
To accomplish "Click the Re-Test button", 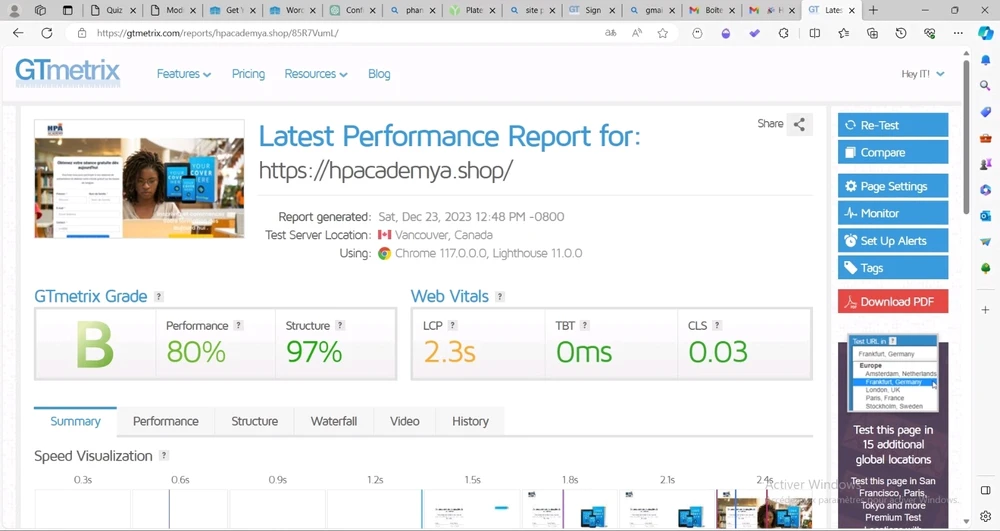I will (892, 125).
